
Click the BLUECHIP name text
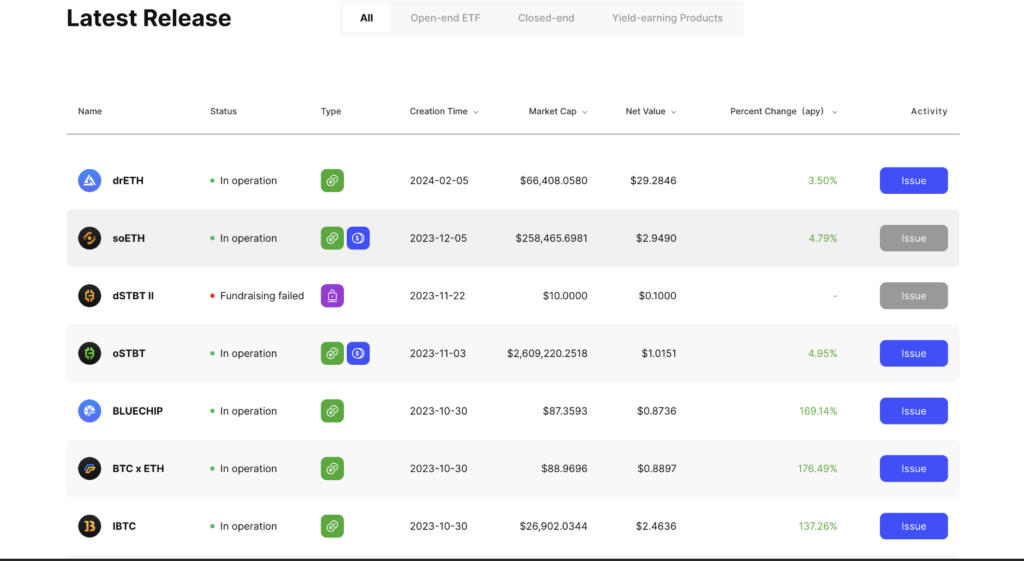tap(138, 411)
